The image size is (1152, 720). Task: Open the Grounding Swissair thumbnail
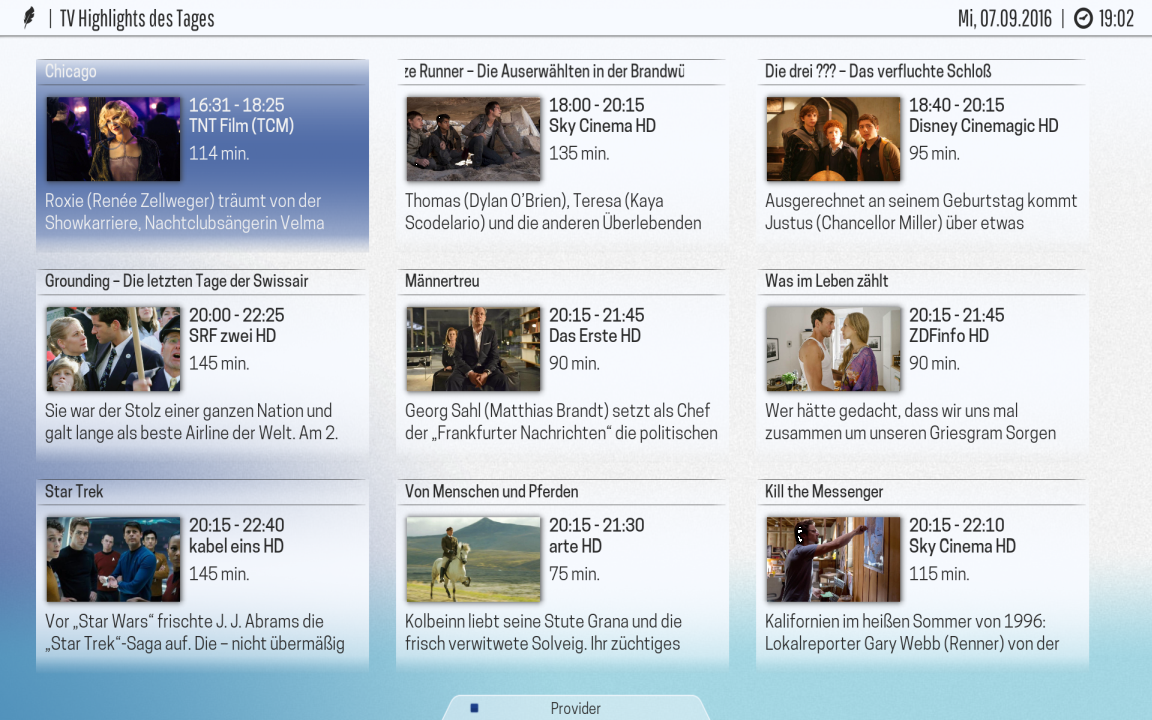click(113, 349)
